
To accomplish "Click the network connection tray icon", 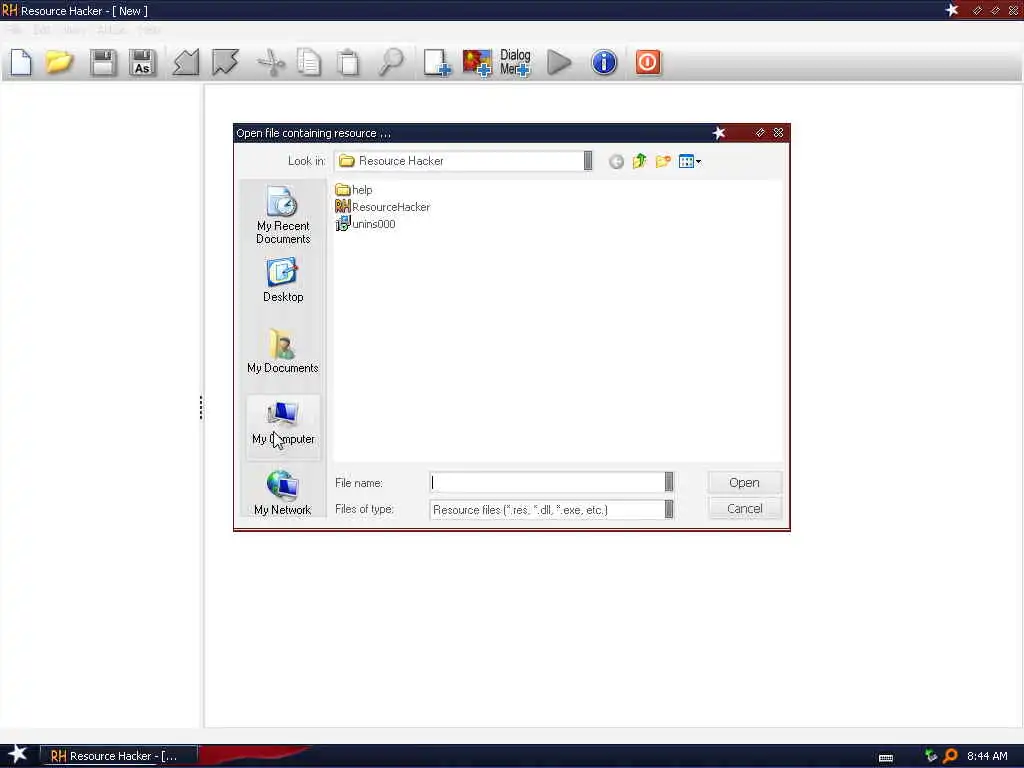I will [x=931, y=756].
